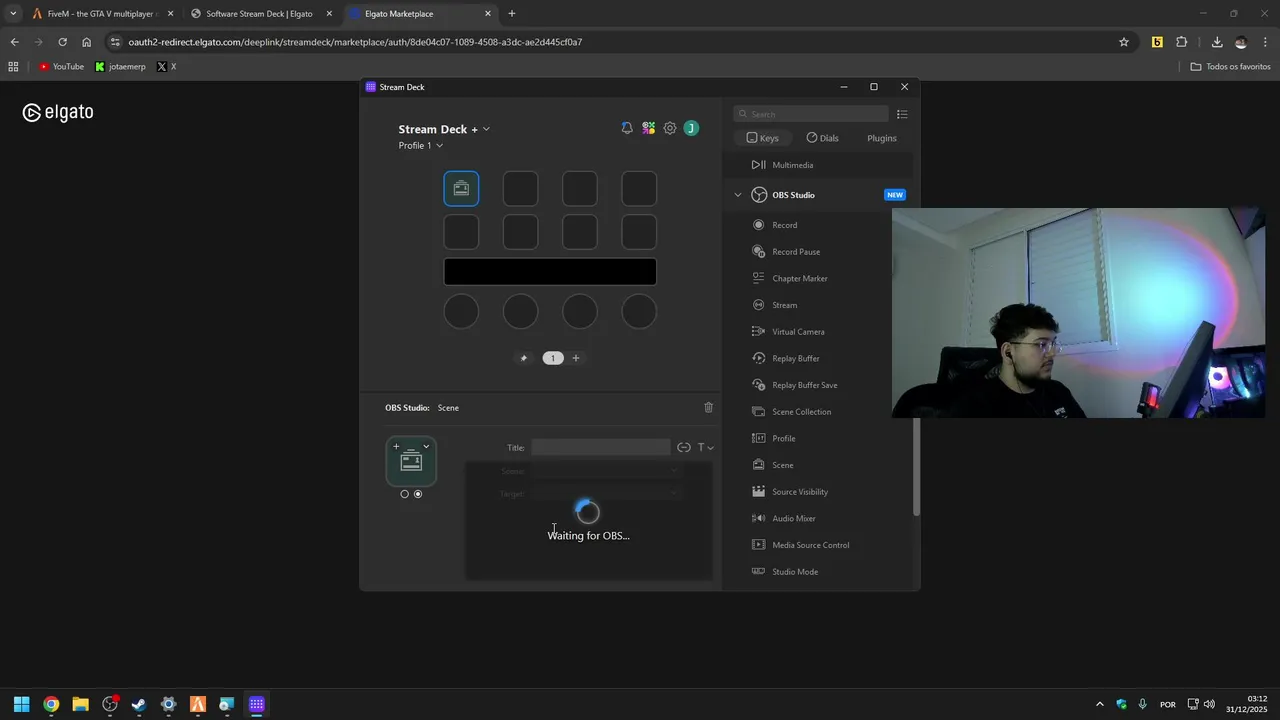Screen dimensions: 1280x720
Task: Select the Scene key on the deck canvas
Action: point(461,188)
